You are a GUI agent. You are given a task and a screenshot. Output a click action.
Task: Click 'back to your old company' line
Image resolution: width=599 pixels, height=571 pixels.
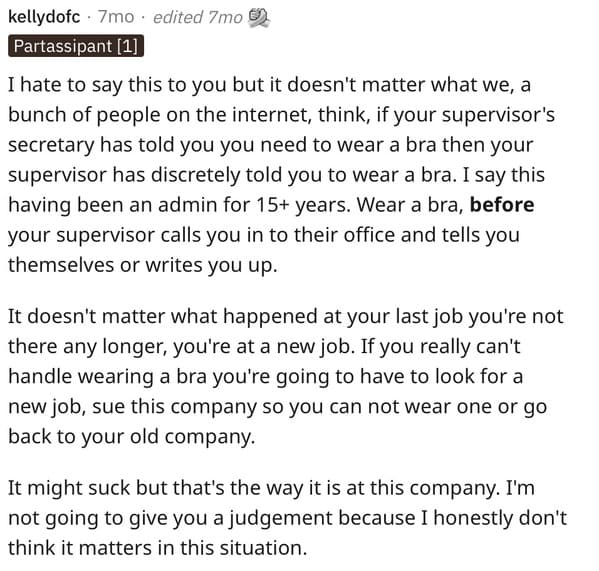pos(131,437)
